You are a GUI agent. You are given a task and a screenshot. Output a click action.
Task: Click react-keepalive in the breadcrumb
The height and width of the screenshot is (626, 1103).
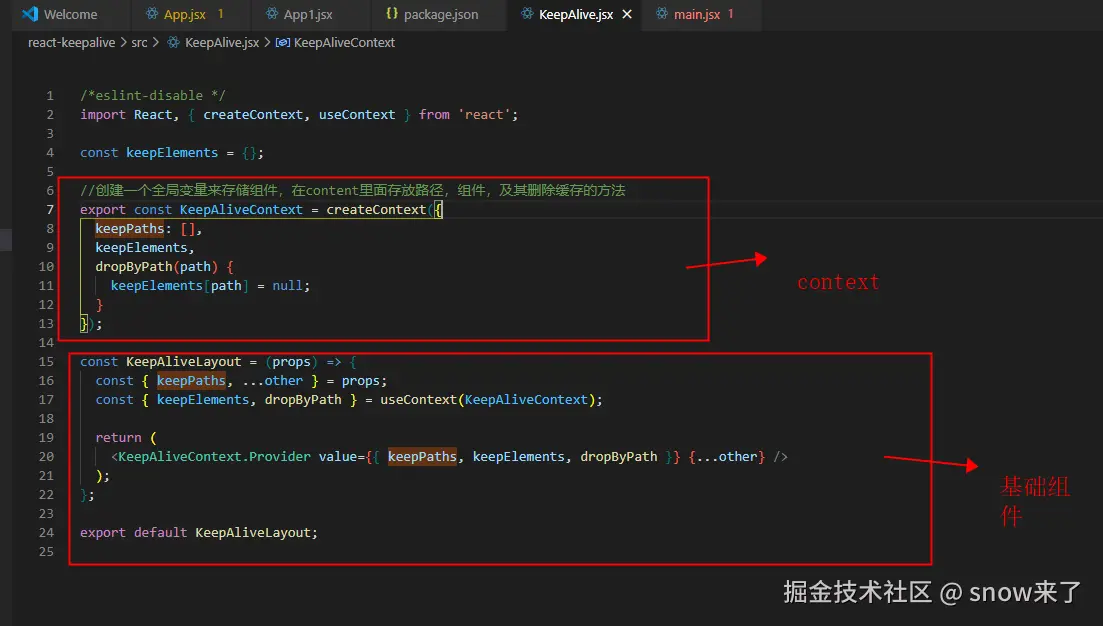coord(71,42)
